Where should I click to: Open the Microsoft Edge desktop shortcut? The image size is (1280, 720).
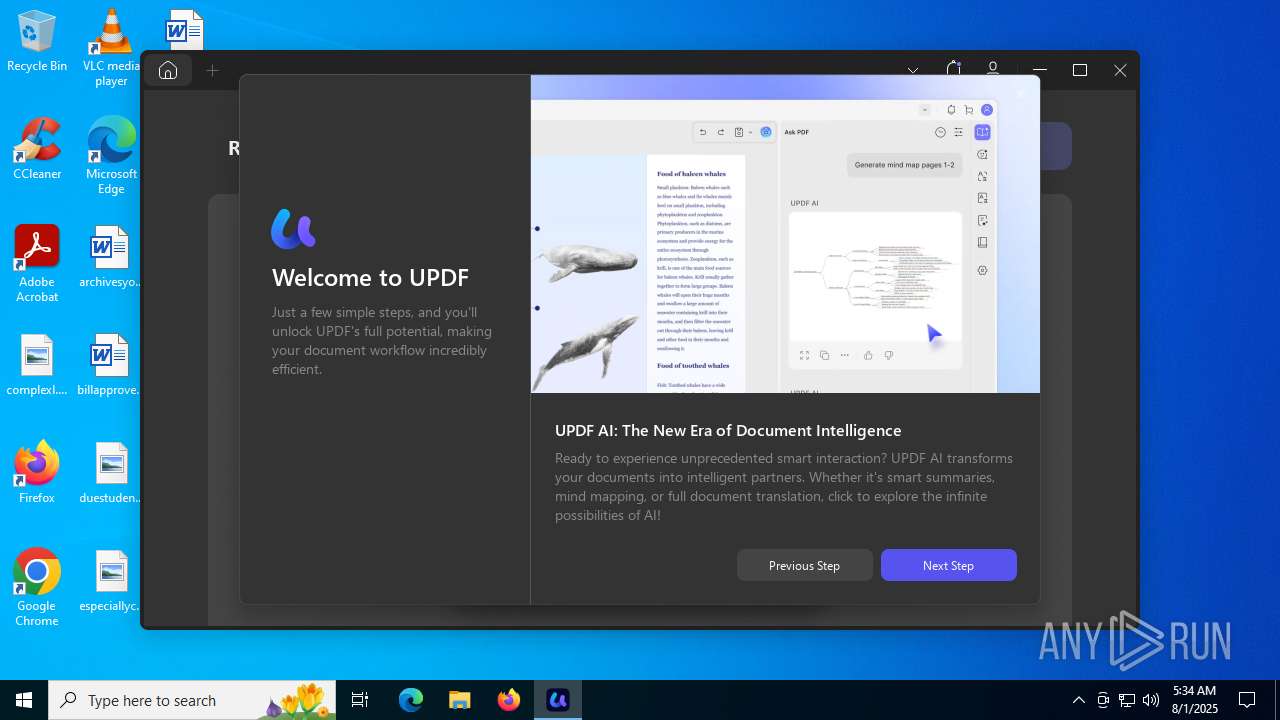[111, 156]
